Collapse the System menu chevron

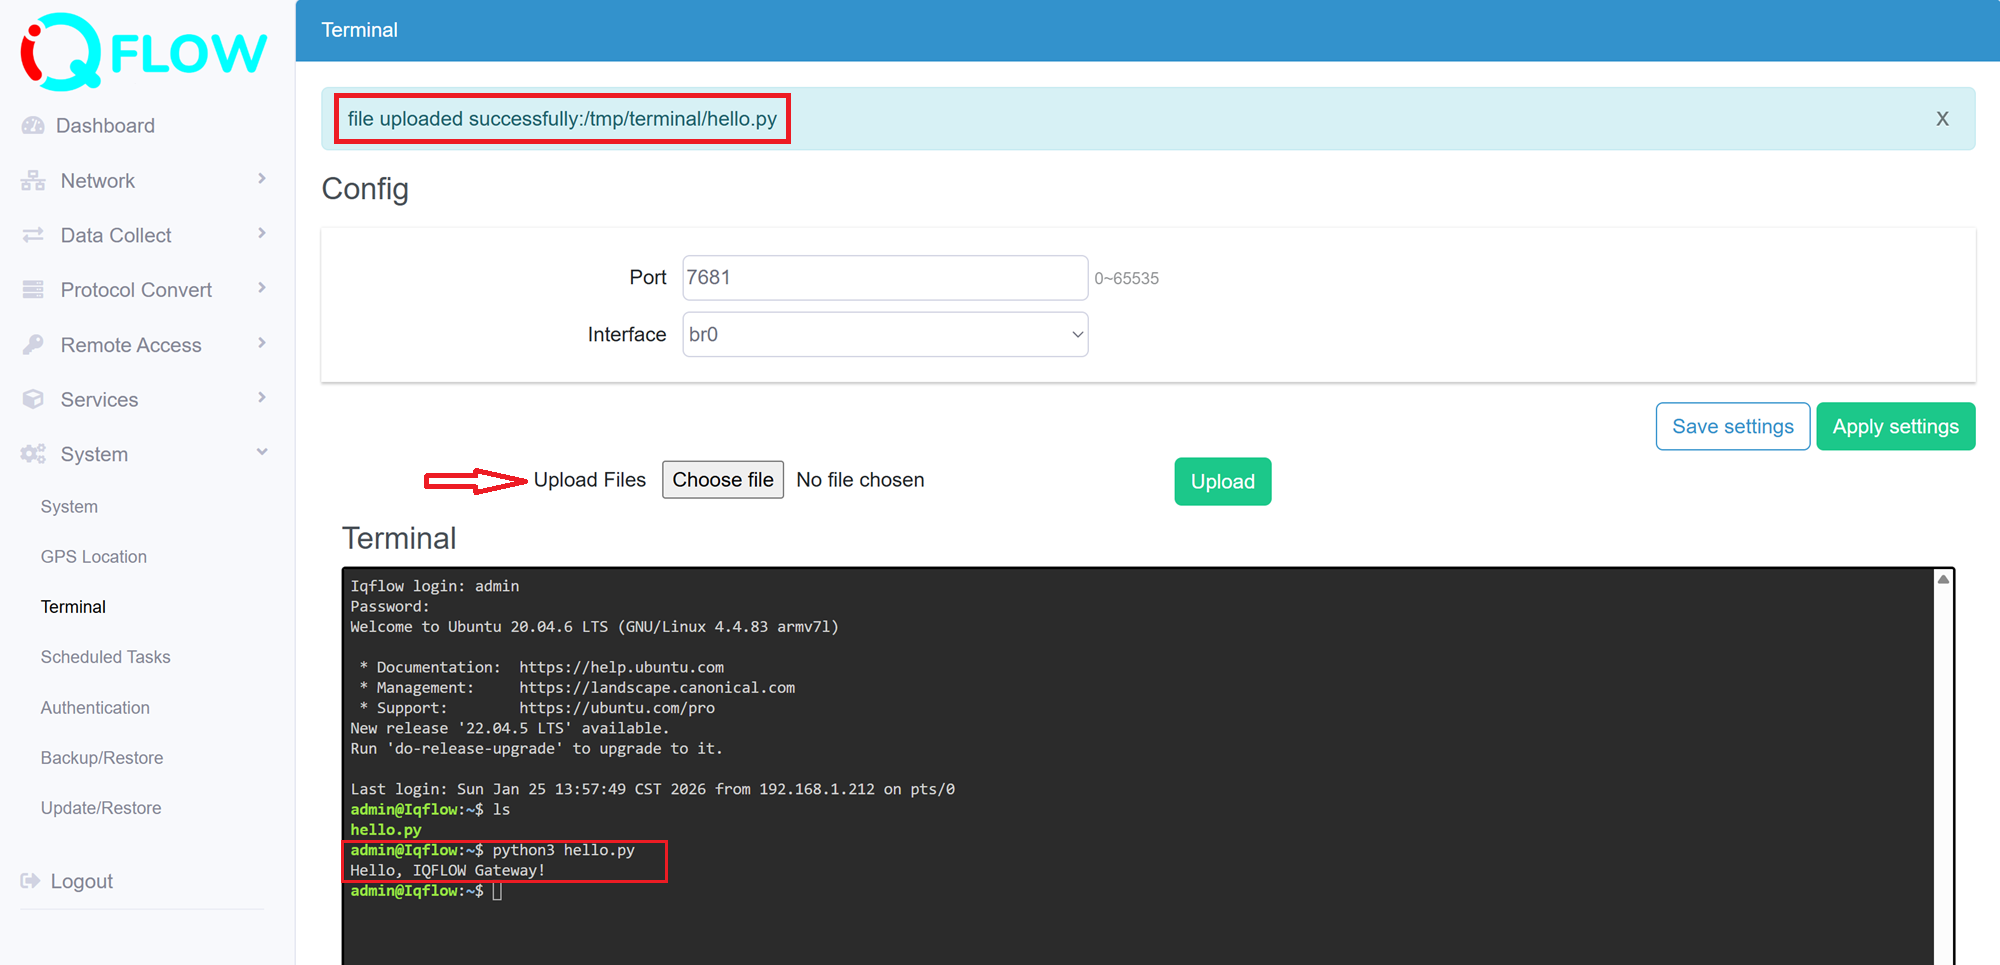(262, 452)
